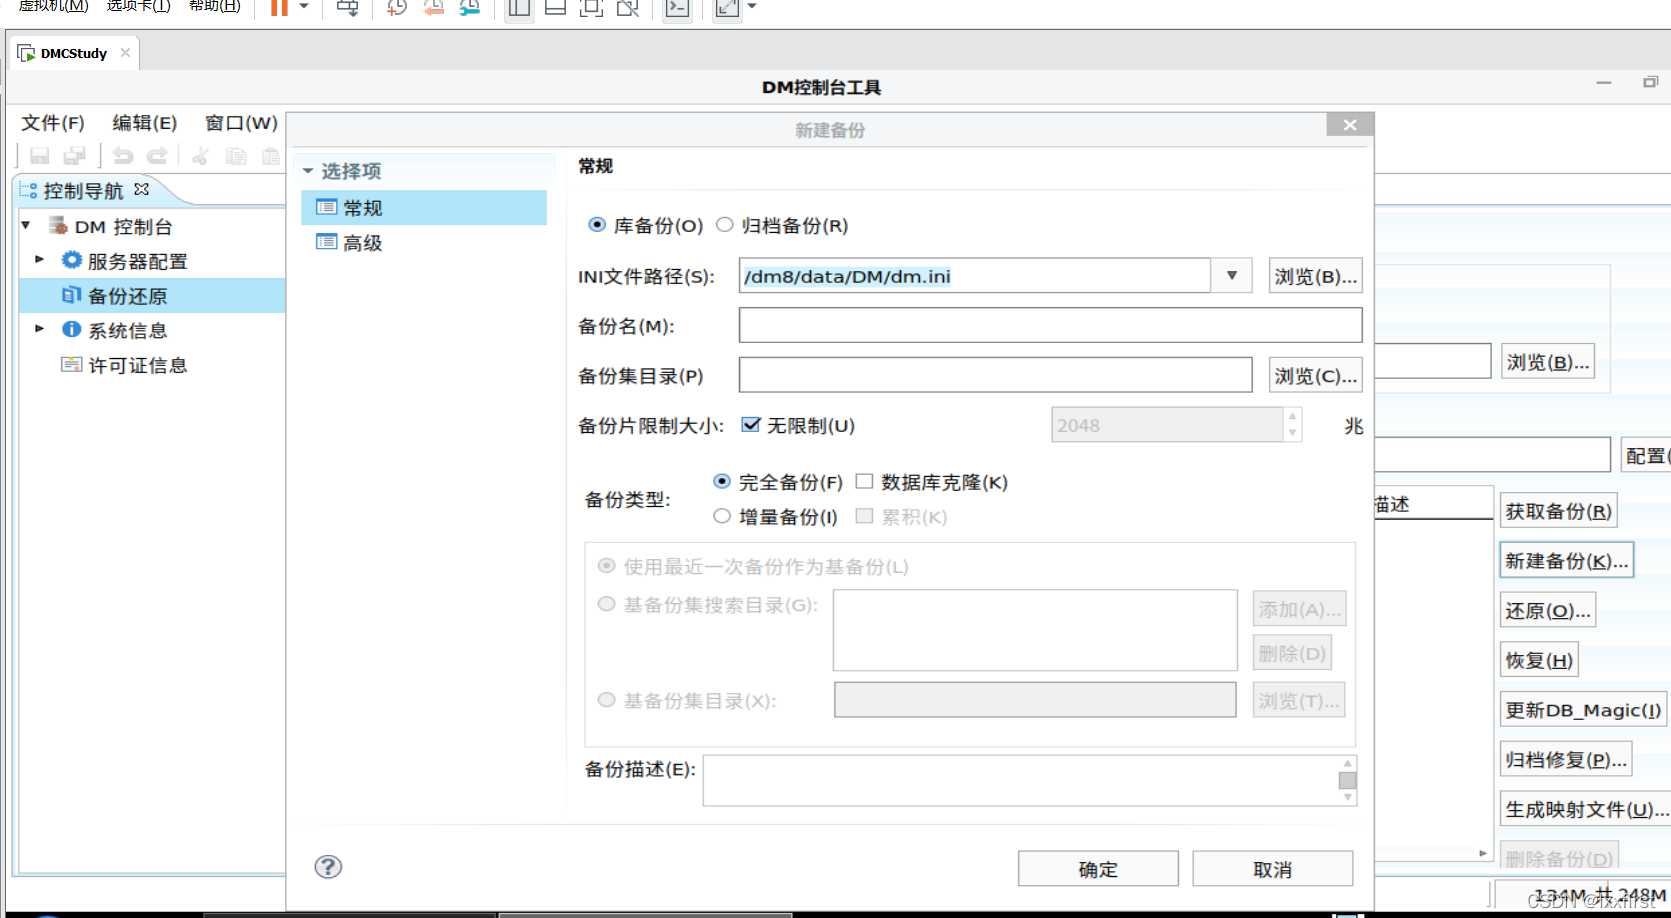The height and width of the screenshot is (918, 1671).
Task: Open the 窗口(W) menu
Action: click(241, 122)
